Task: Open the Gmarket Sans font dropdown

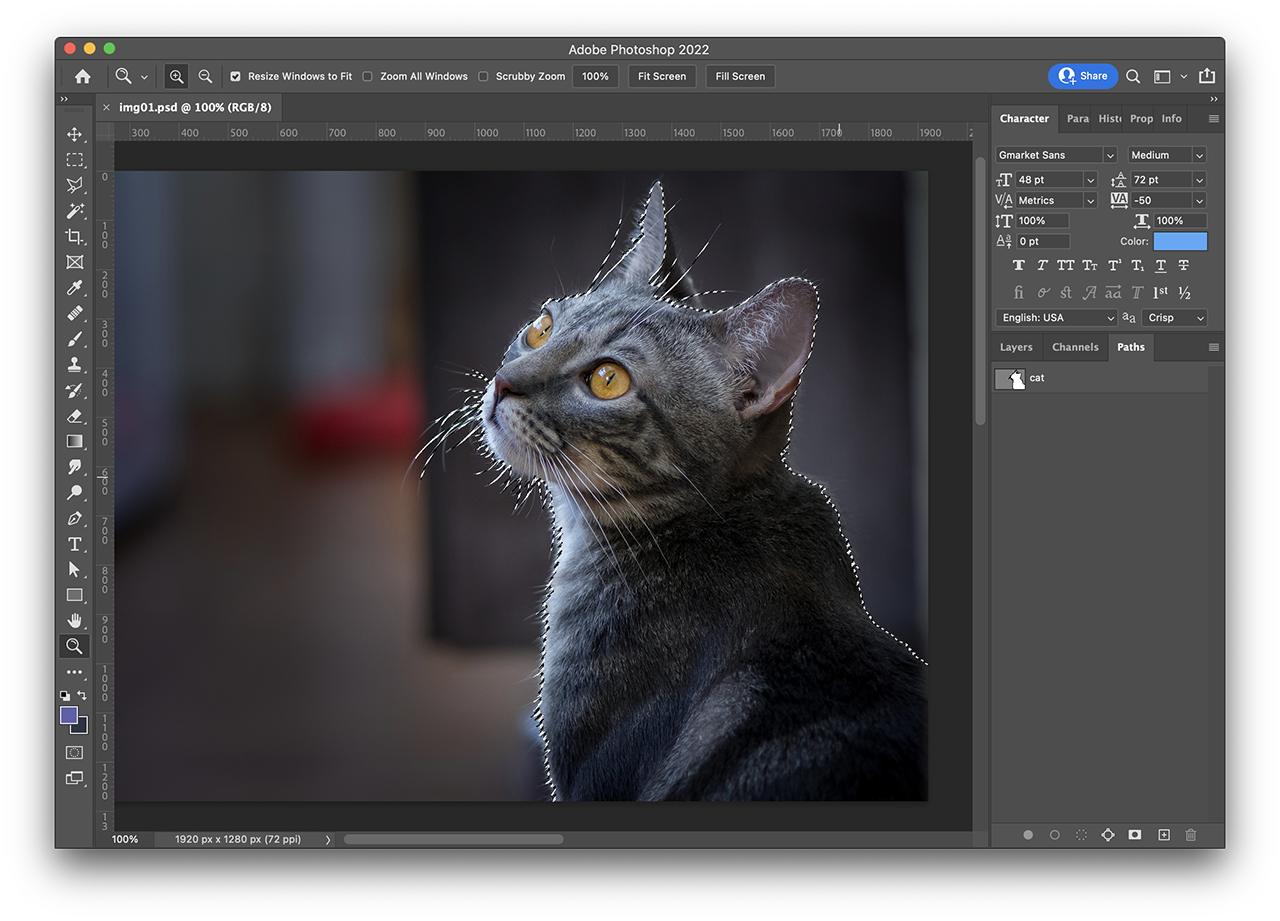Action: (1055, 155)
